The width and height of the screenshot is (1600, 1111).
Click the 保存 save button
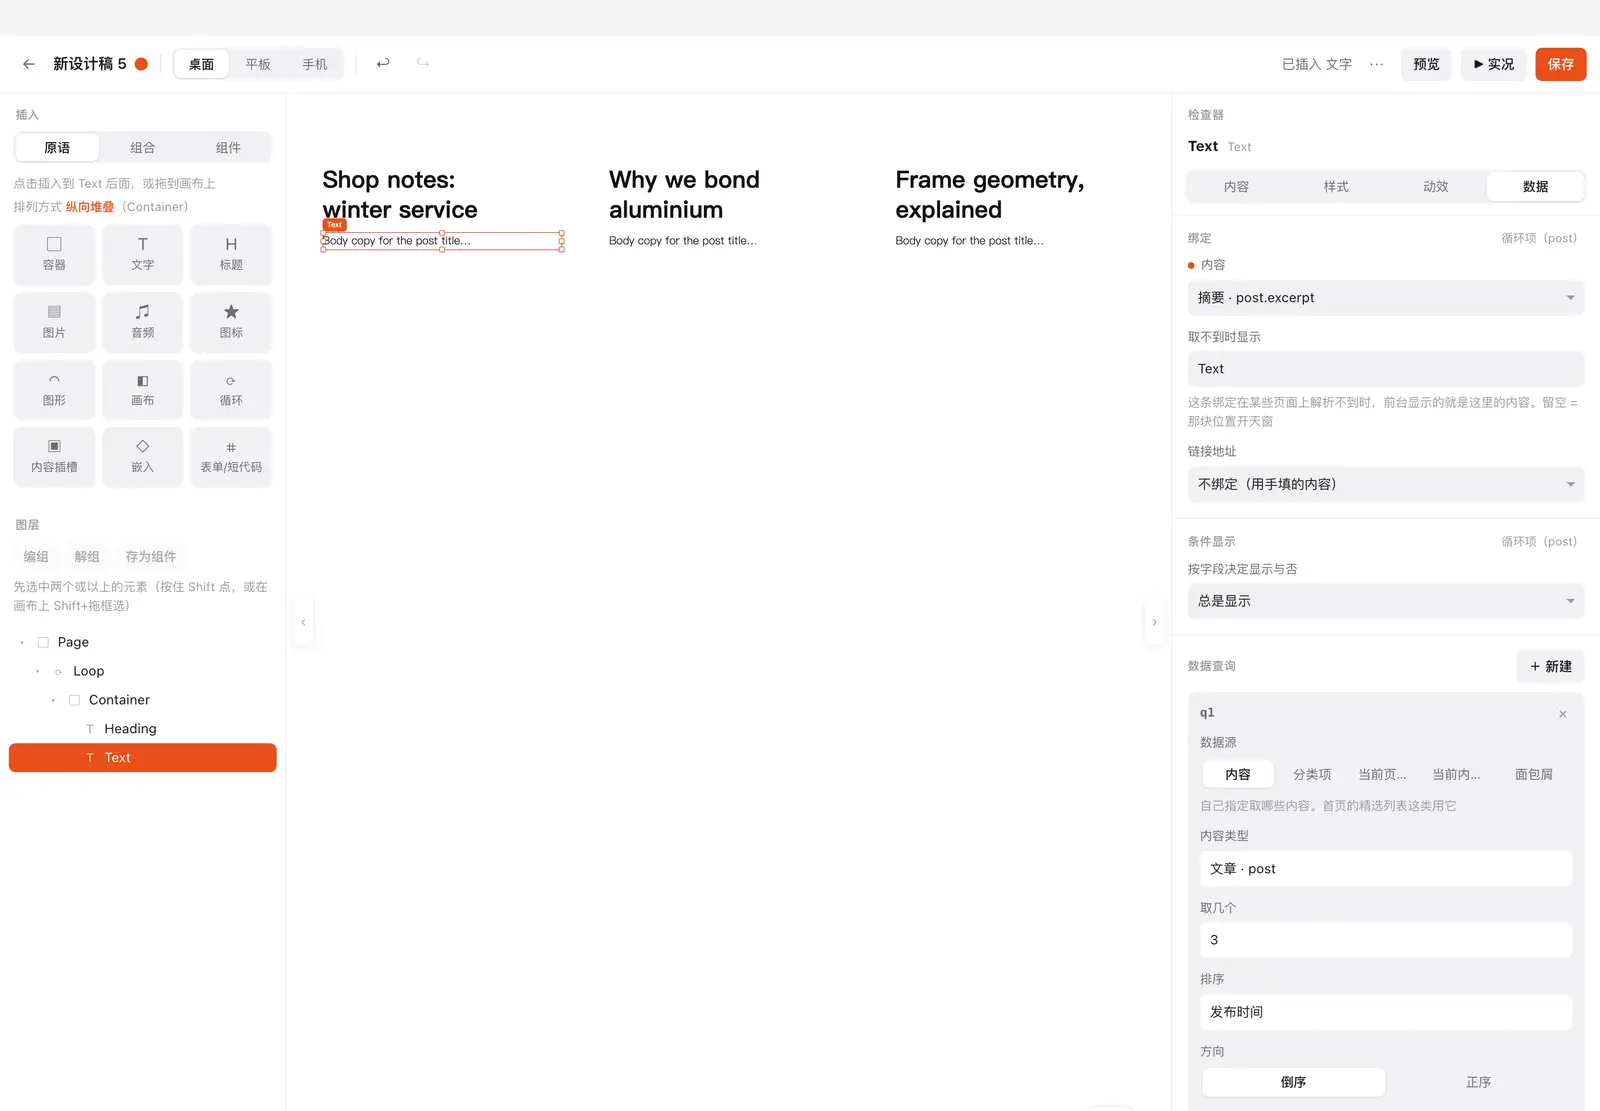[1561, 64]
